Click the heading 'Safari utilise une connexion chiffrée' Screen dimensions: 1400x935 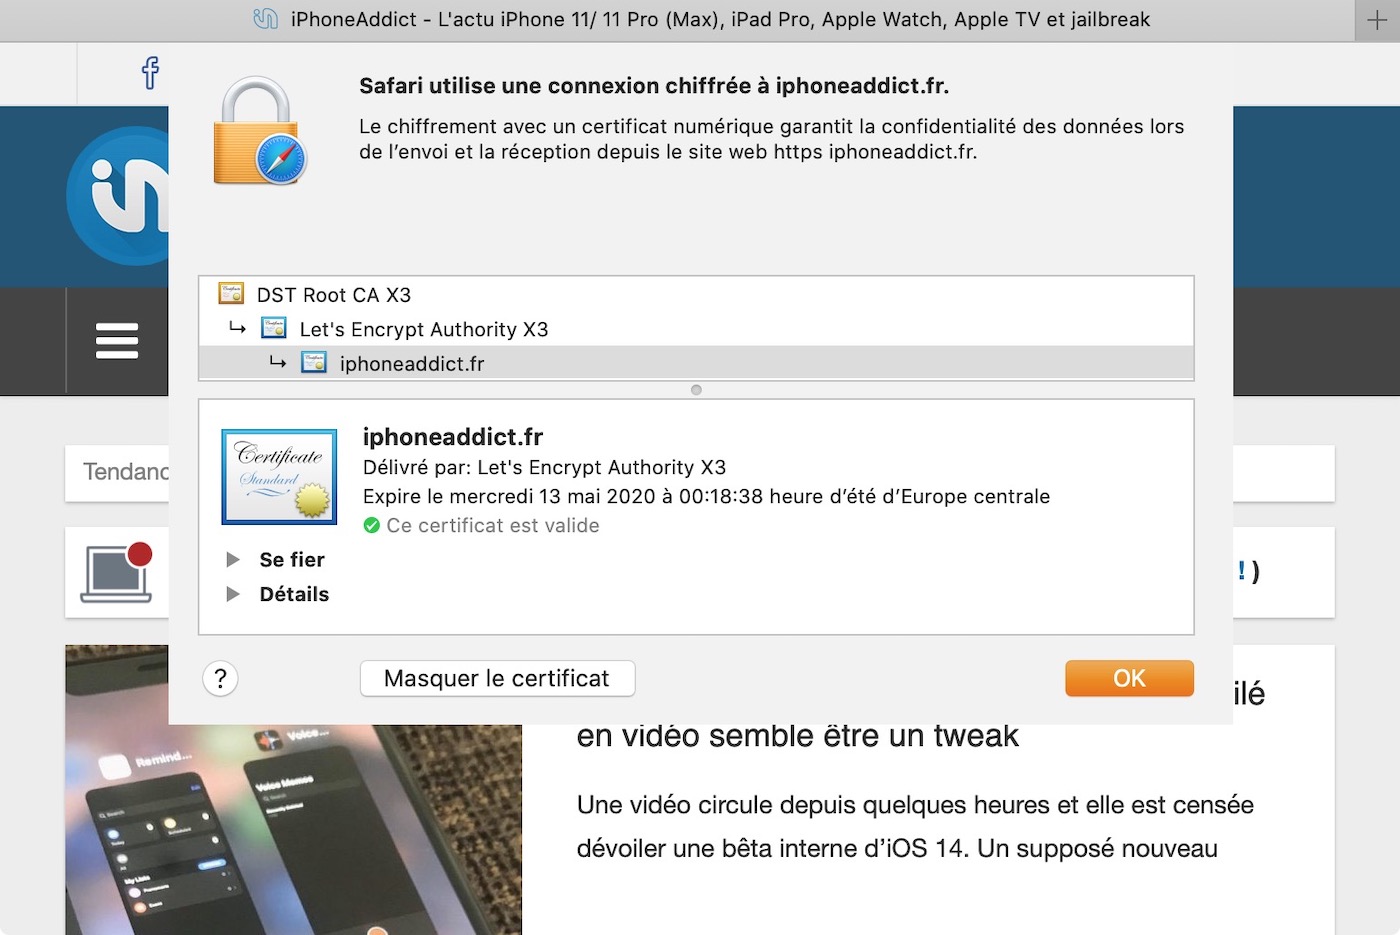point(654,86)
